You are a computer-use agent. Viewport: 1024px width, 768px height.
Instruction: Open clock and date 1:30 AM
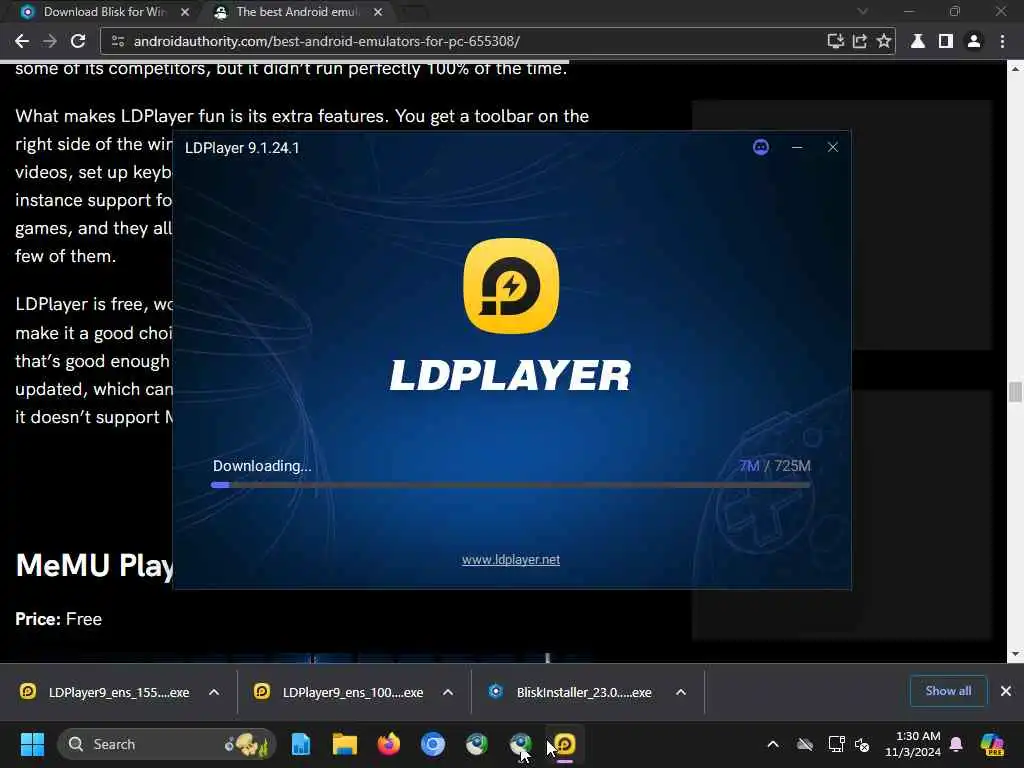(913, 744)
